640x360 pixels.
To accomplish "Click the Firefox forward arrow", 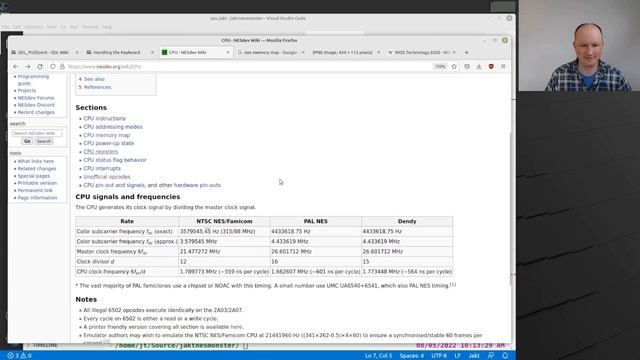I will (x=28, y=67).
